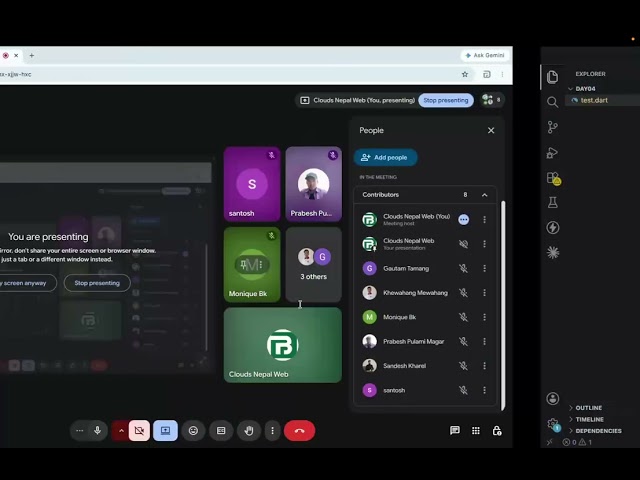The width and height of the screenshot is (640, 480).
Task: Select Clouds Nepal Web video tile
Action: [282, 345]
